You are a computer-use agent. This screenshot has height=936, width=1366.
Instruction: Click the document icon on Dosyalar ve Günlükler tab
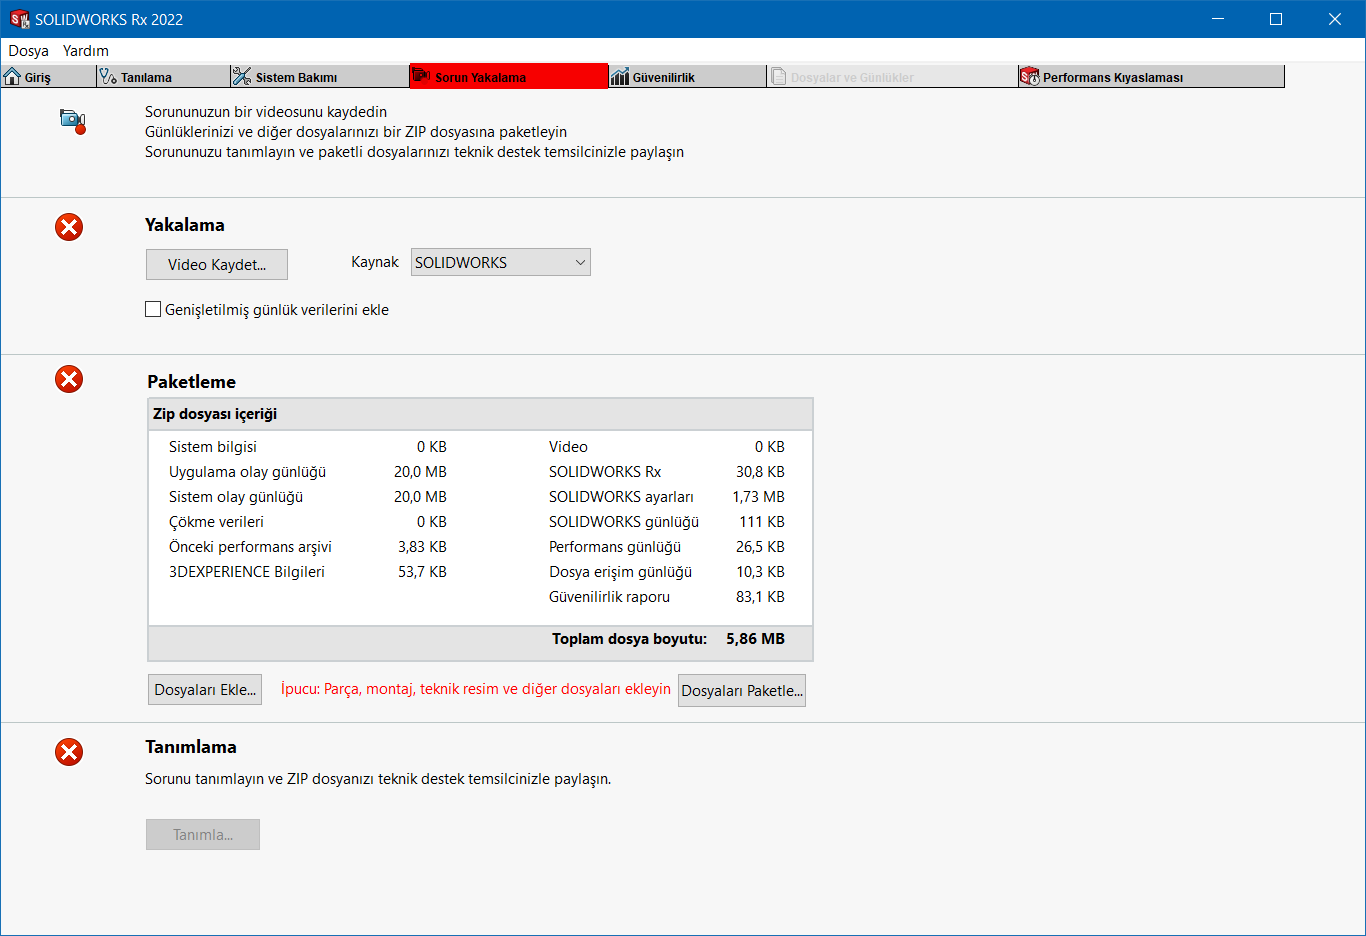point(778,76)
